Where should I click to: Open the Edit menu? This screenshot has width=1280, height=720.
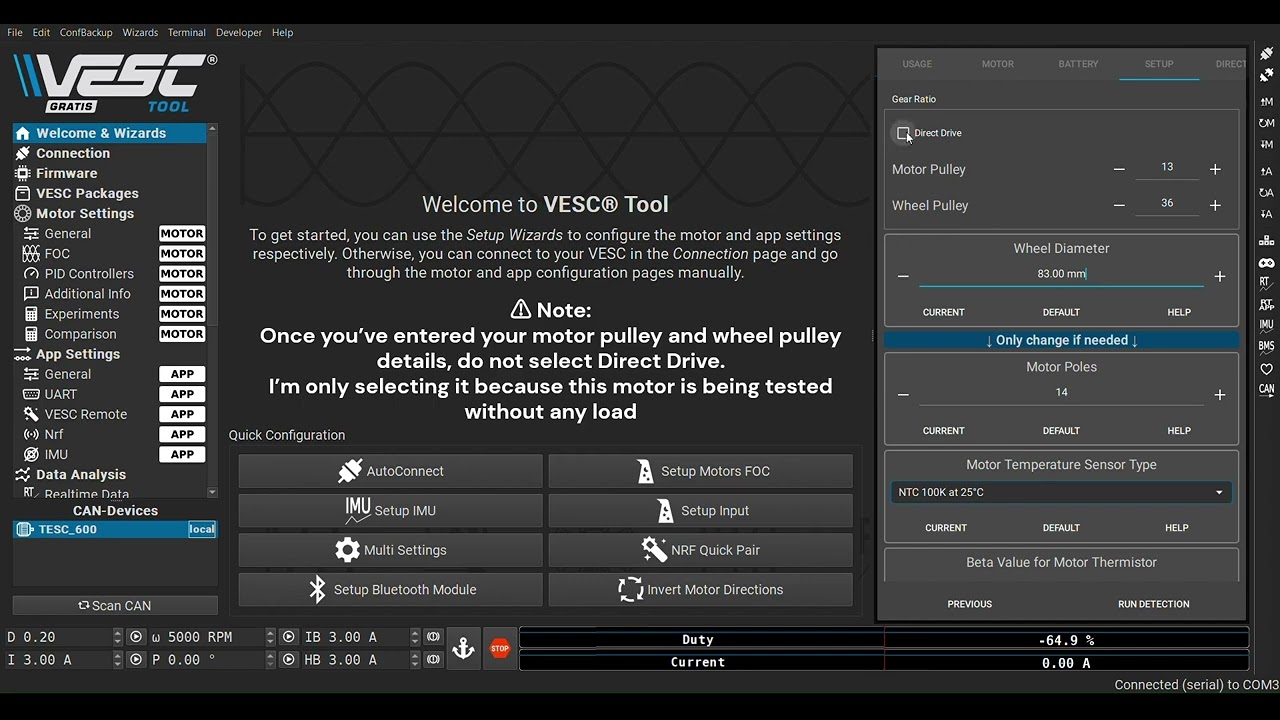41,33
